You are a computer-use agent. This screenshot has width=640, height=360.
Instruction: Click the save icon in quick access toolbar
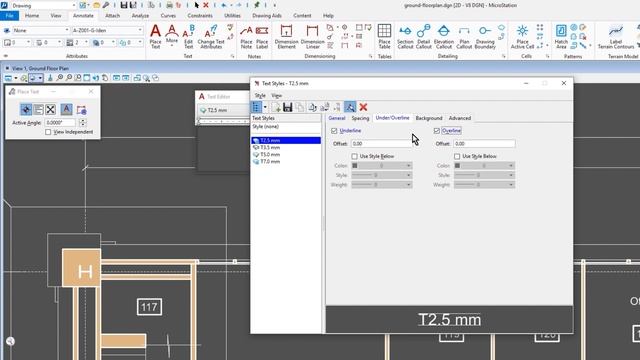point(124,5)
